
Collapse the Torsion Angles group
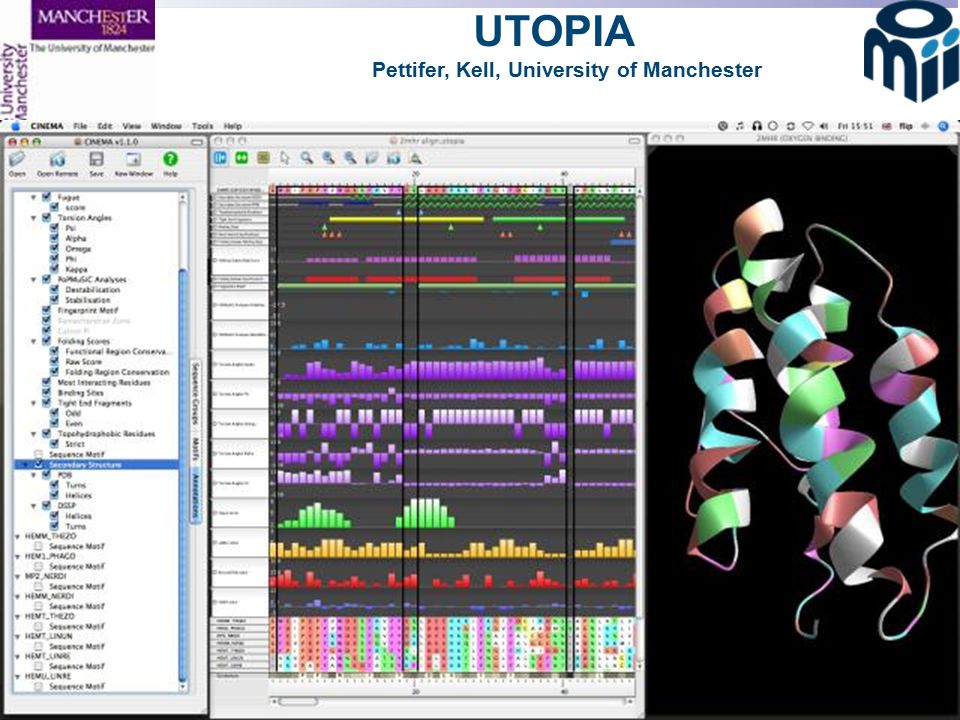click(x=34, y=218)
